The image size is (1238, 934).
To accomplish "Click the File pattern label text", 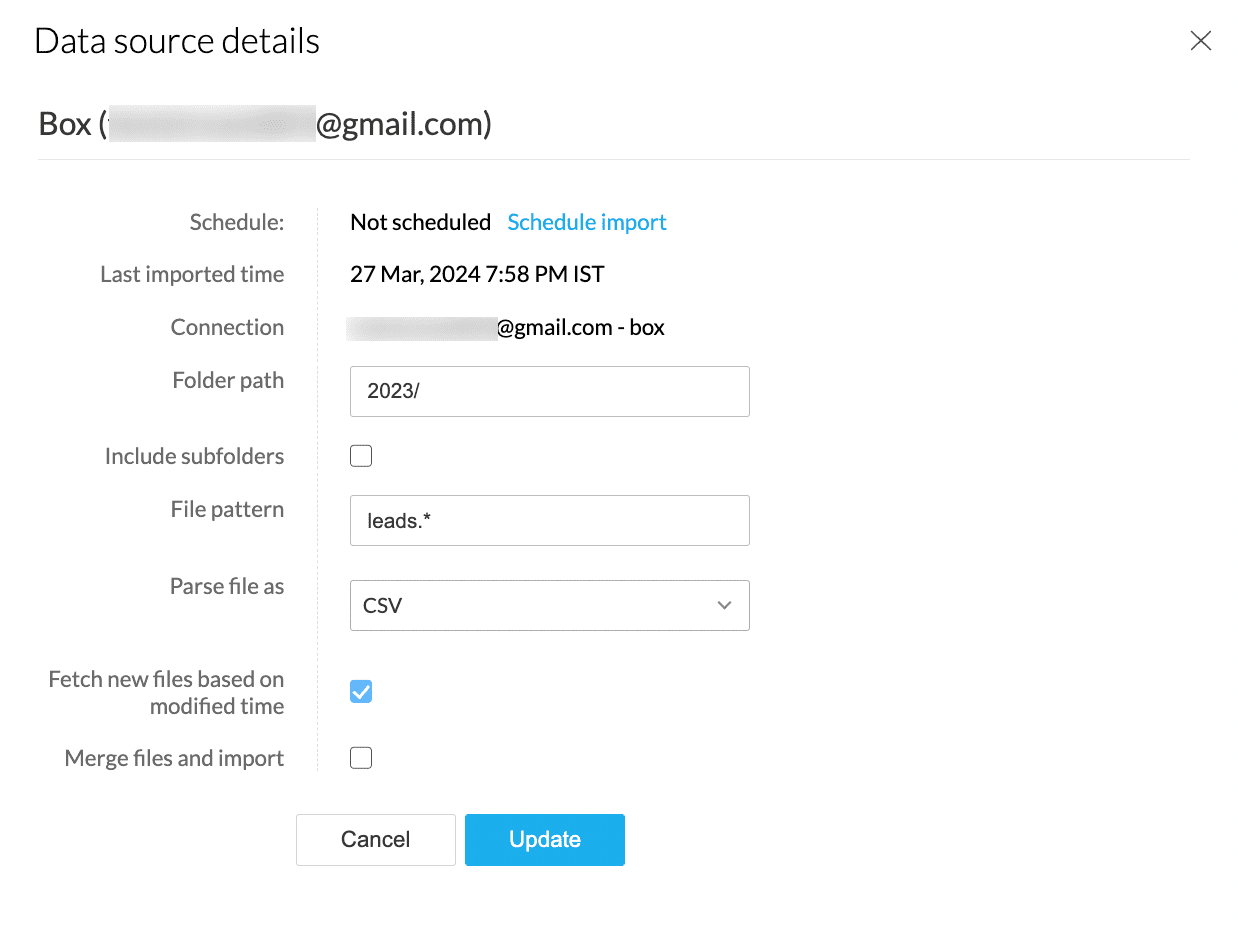I will [x=227, y=509].
